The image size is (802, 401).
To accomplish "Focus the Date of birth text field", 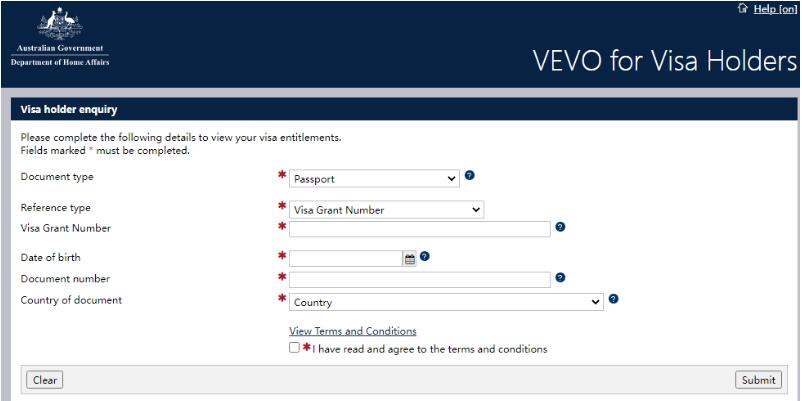I will [346, 259].
